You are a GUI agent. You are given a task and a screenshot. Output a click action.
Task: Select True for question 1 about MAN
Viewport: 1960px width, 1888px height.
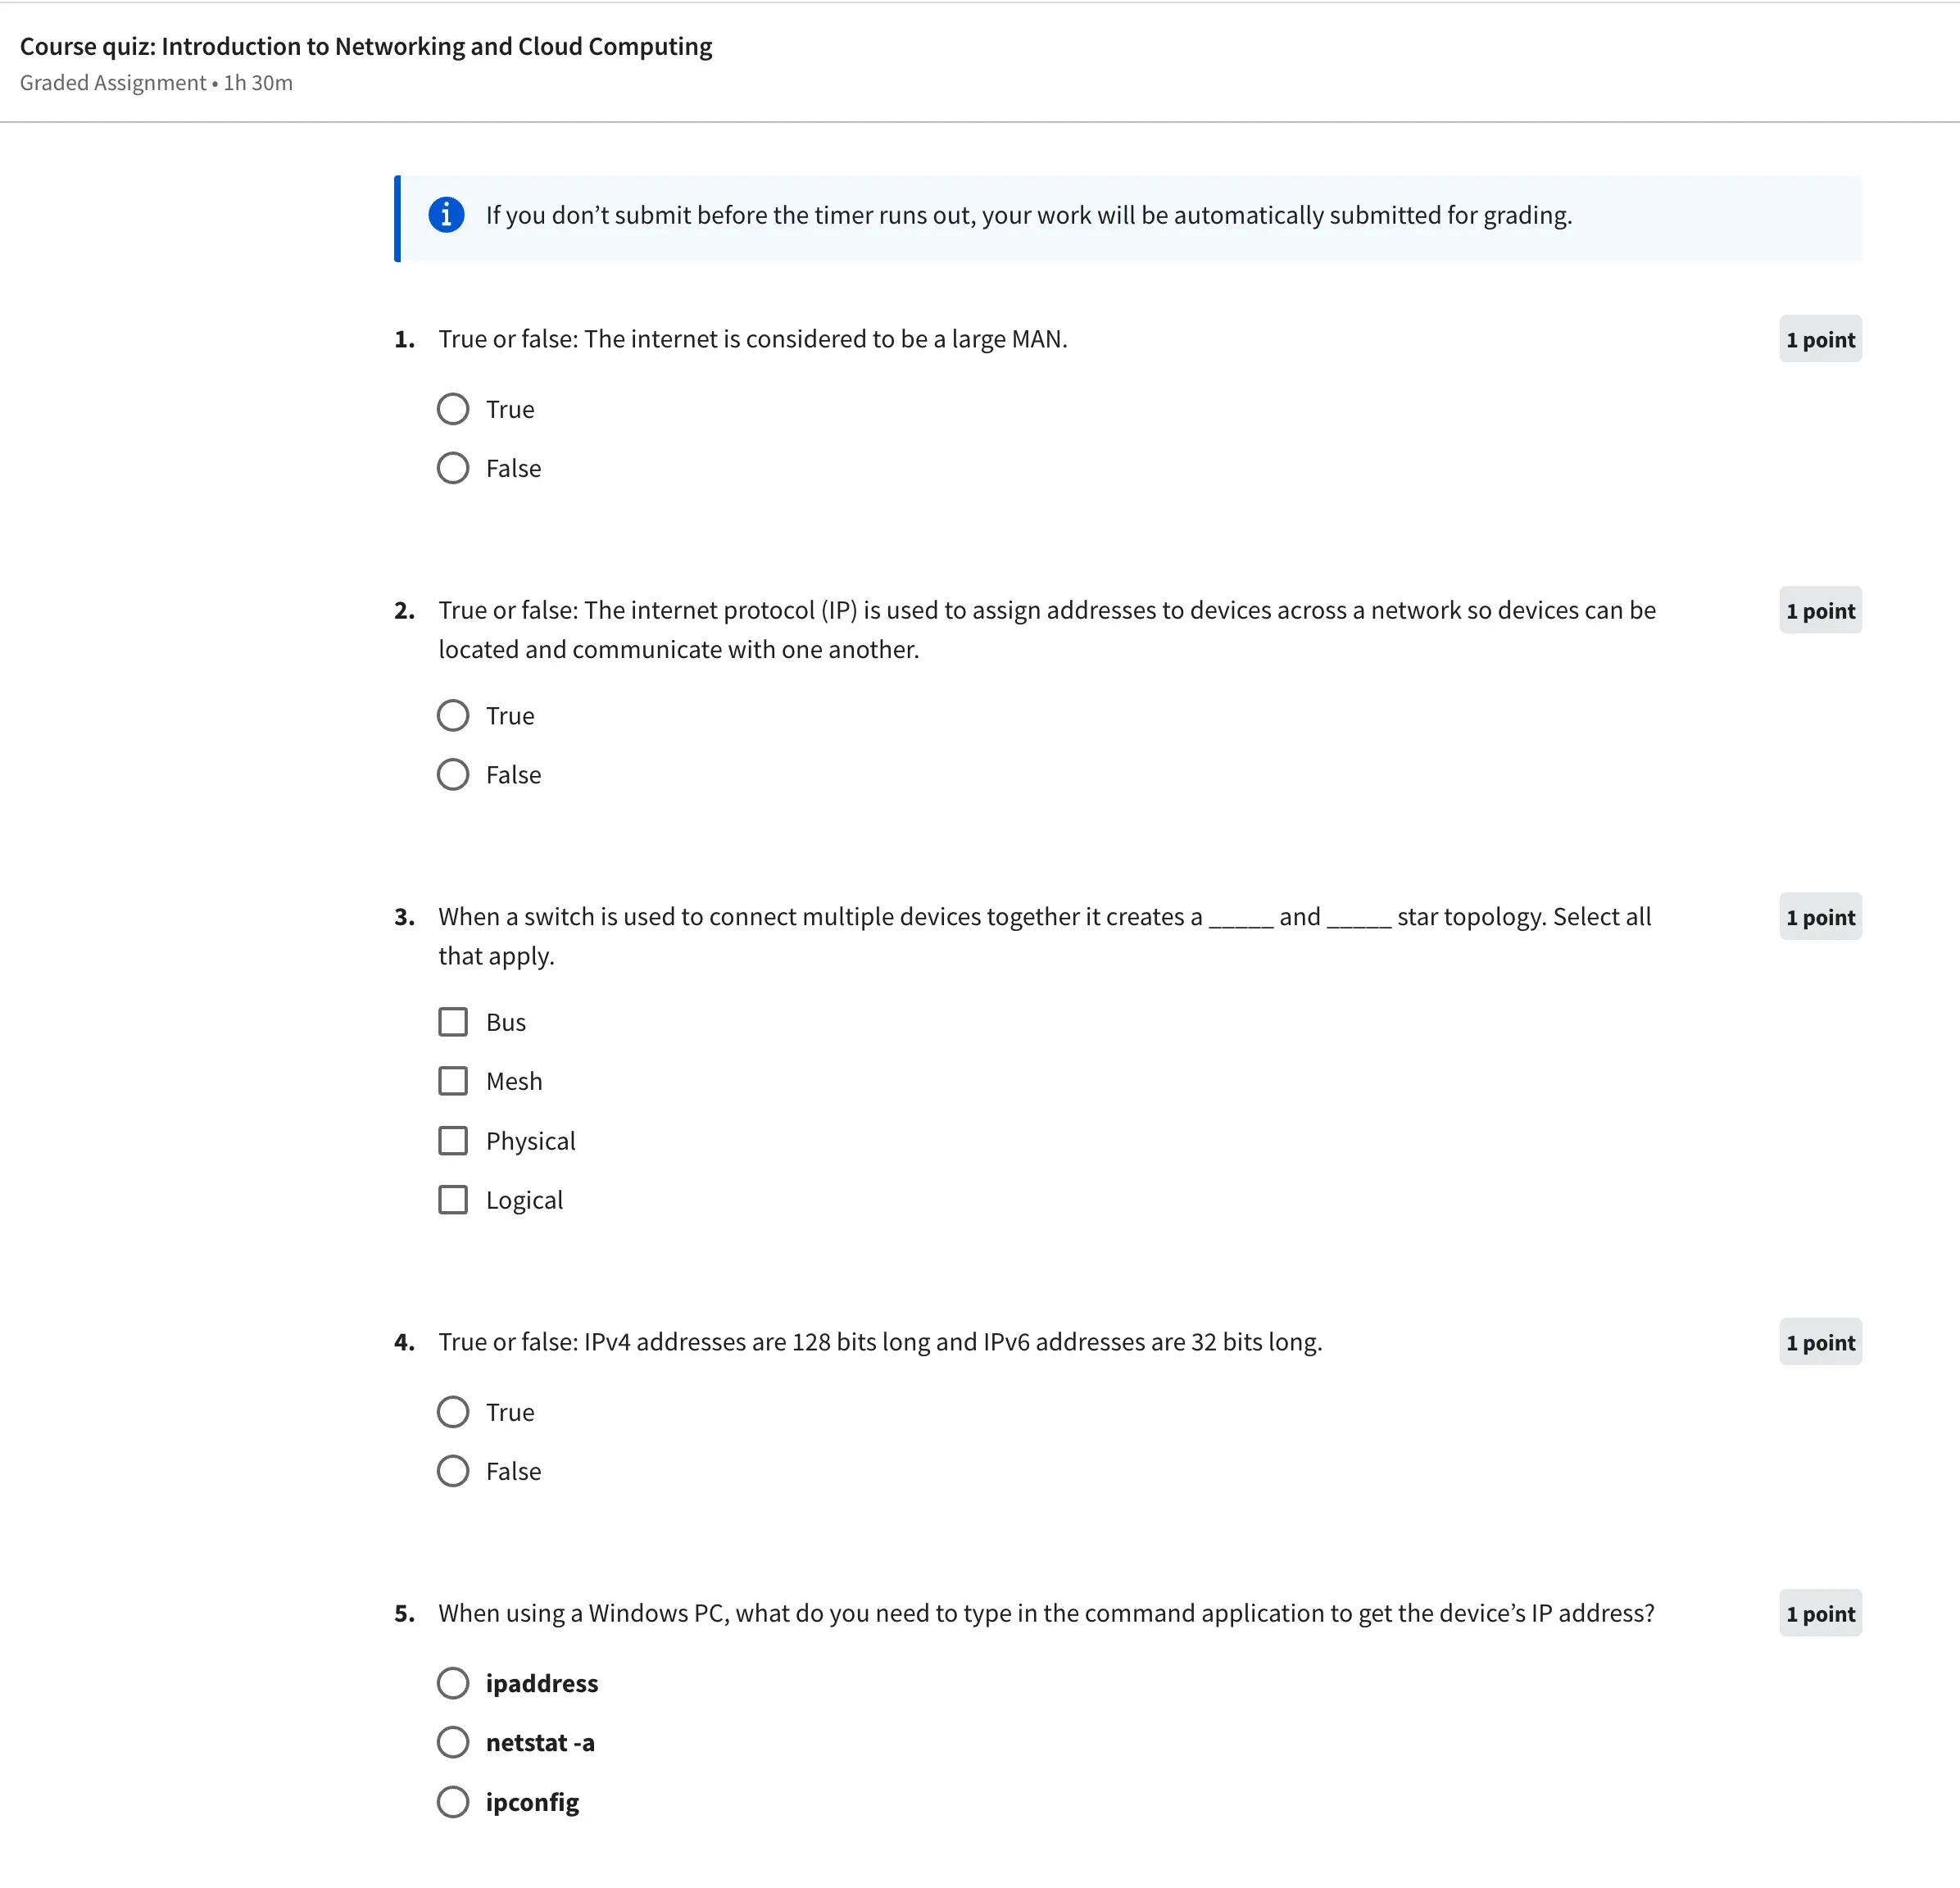point(453,409)
